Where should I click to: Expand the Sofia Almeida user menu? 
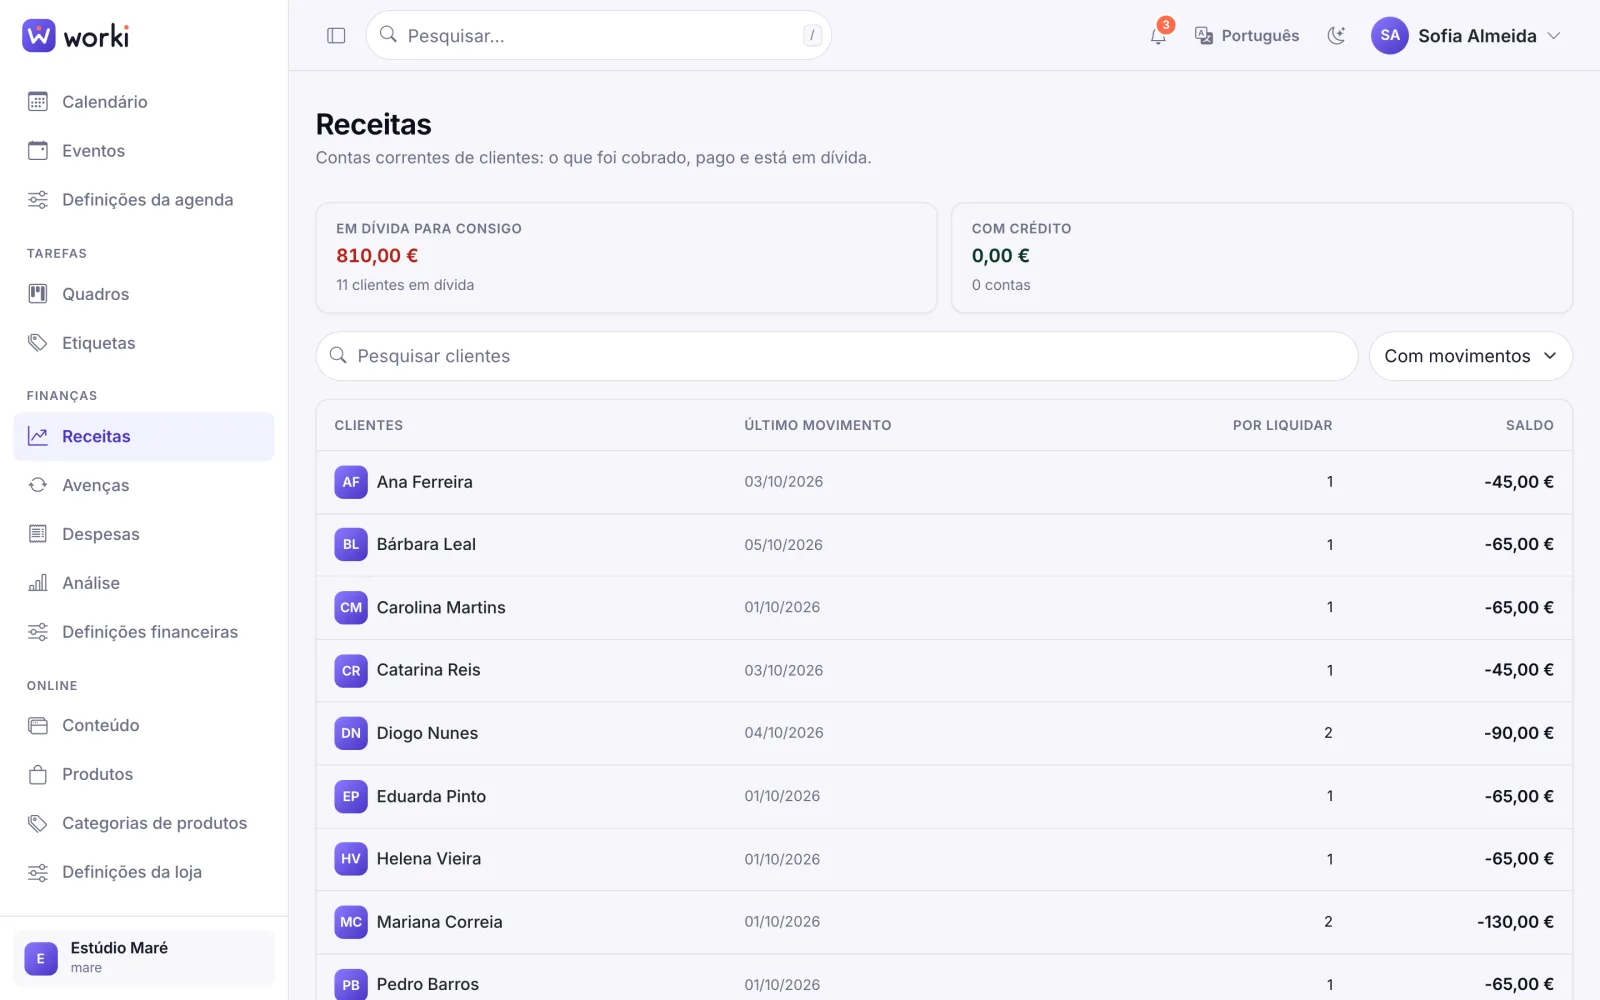click(1466, 36)
